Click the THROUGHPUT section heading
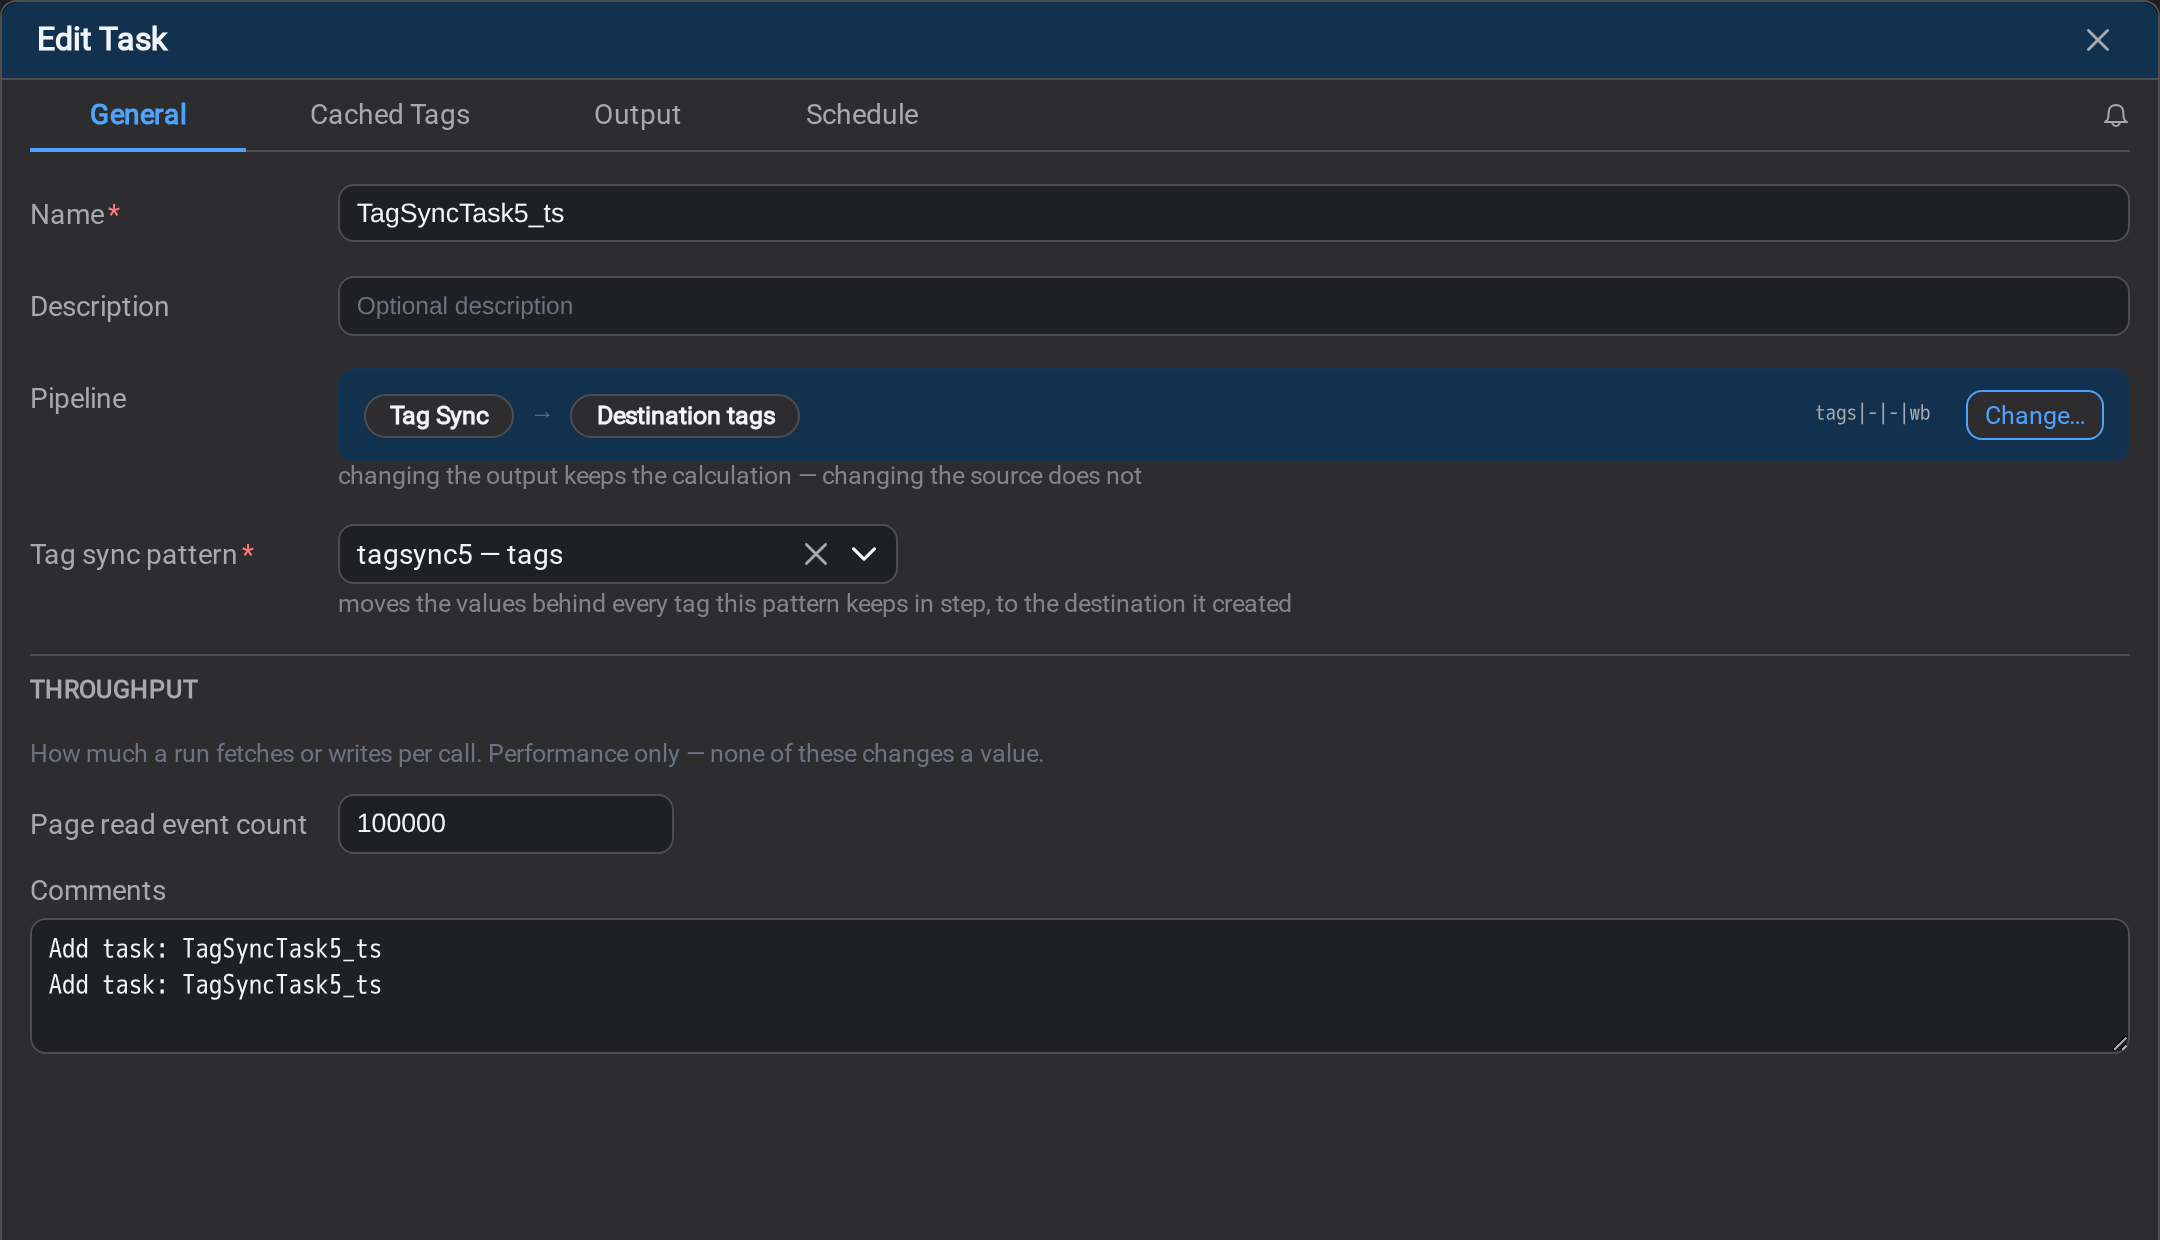 click(x=114, y=689)
